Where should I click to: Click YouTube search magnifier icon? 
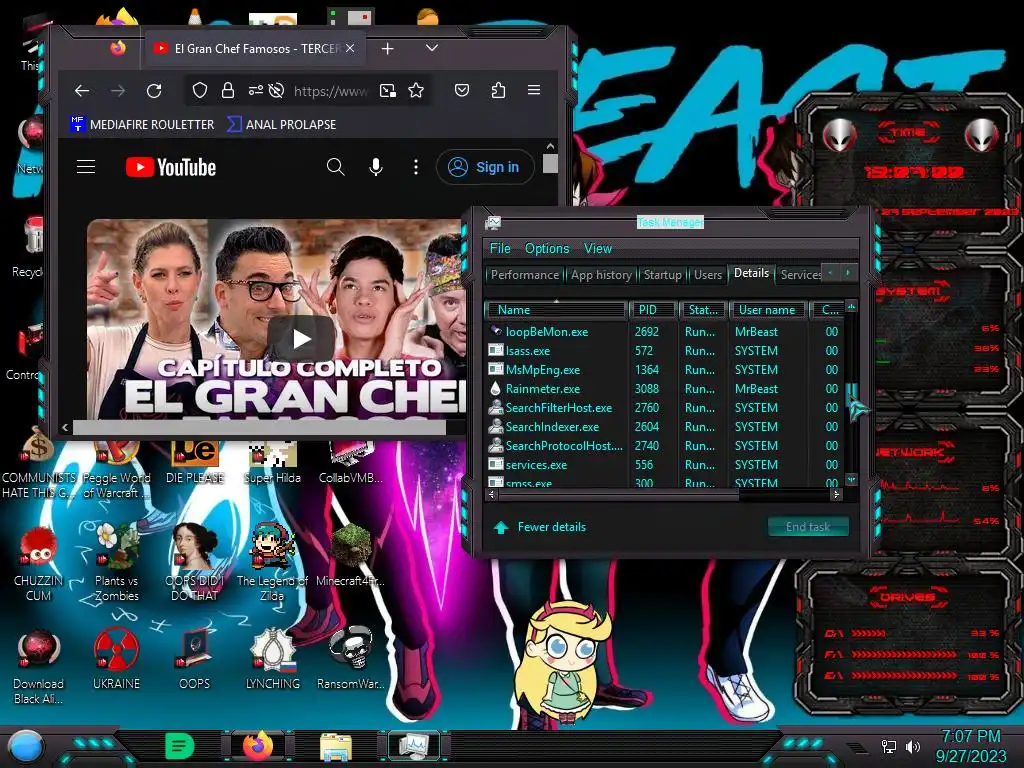(336, 167)
